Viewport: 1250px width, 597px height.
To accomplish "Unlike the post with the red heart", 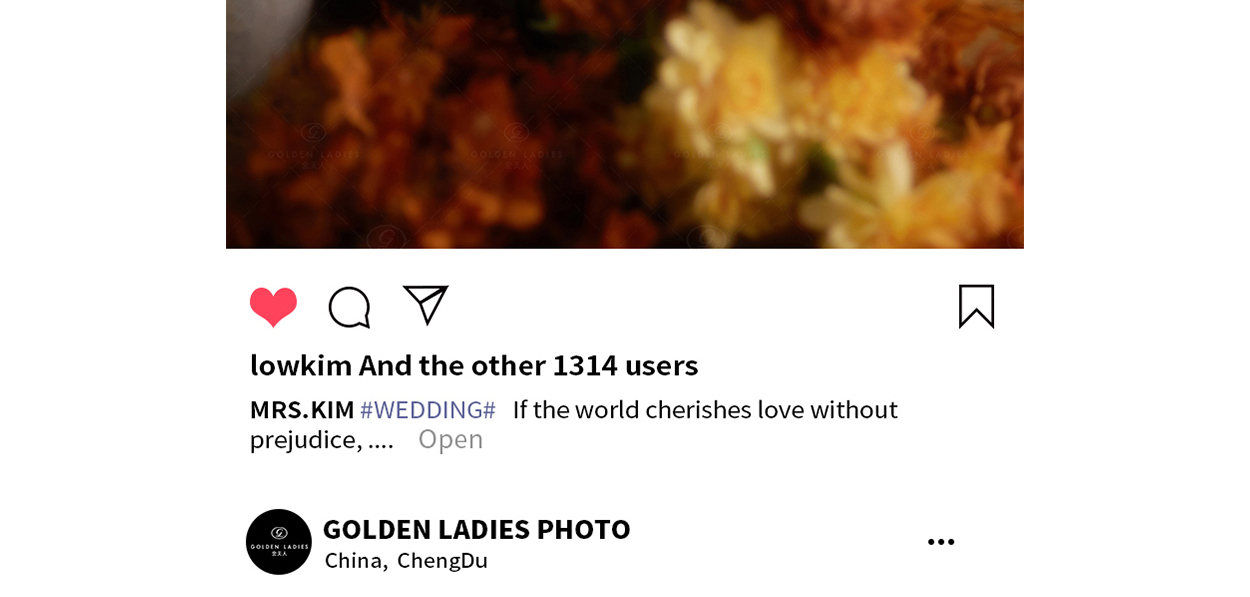I will 273,307.
